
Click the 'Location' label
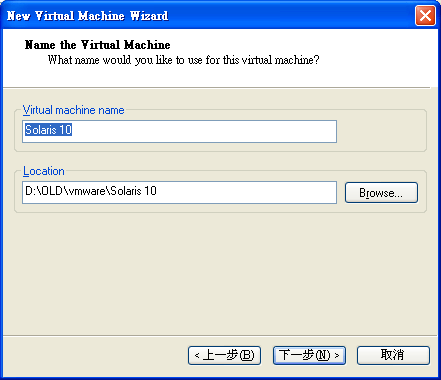44,171
